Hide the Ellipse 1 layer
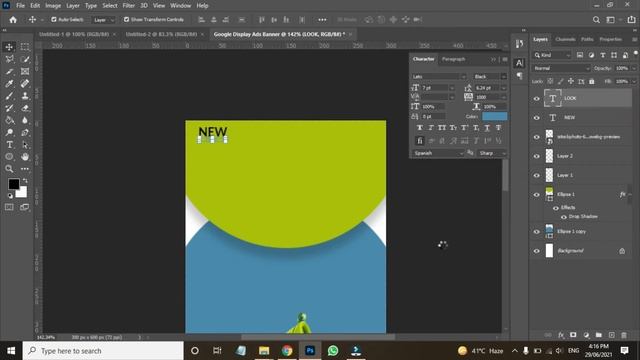 pos(537,195)
